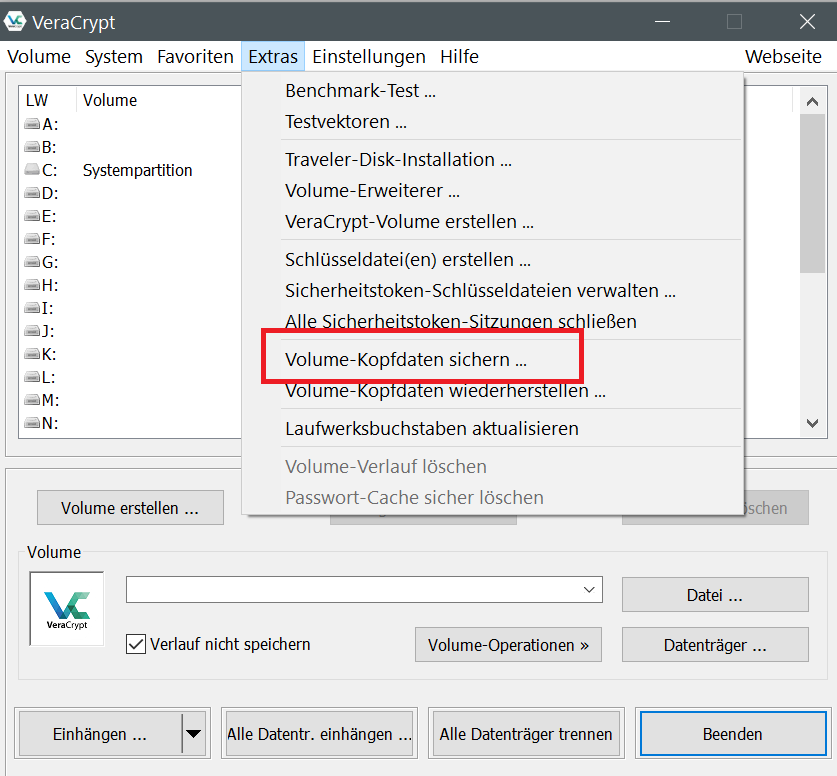837x776 pixels.
Task: Choose Traveler-Disk-Installation ... entry
Action: click(493, 160)
